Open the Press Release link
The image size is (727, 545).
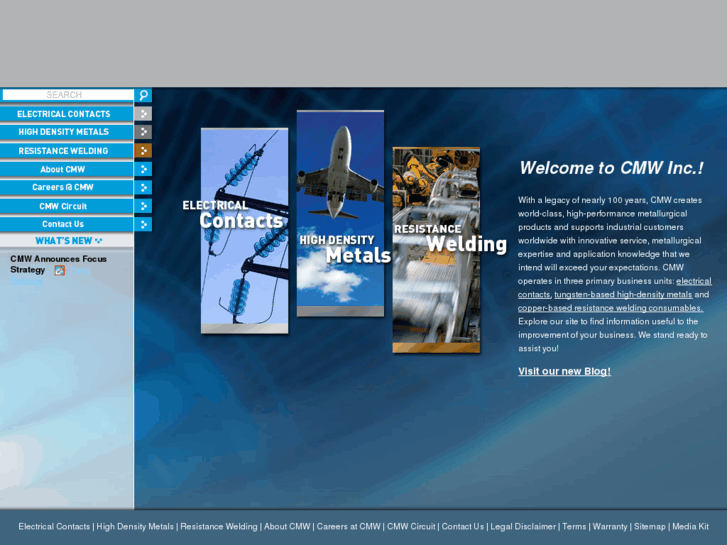[x=79, y=270]
